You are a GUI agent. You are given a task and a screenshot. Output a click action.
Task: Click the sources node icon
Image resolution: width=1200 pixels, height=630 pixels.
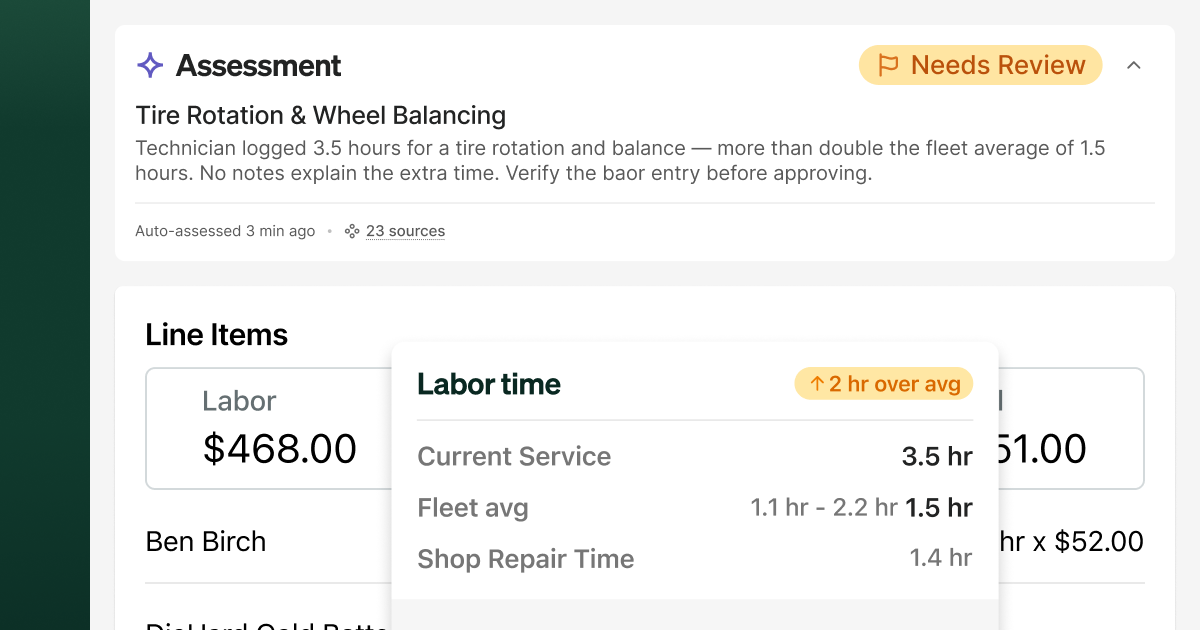click(x=352, y=231)
